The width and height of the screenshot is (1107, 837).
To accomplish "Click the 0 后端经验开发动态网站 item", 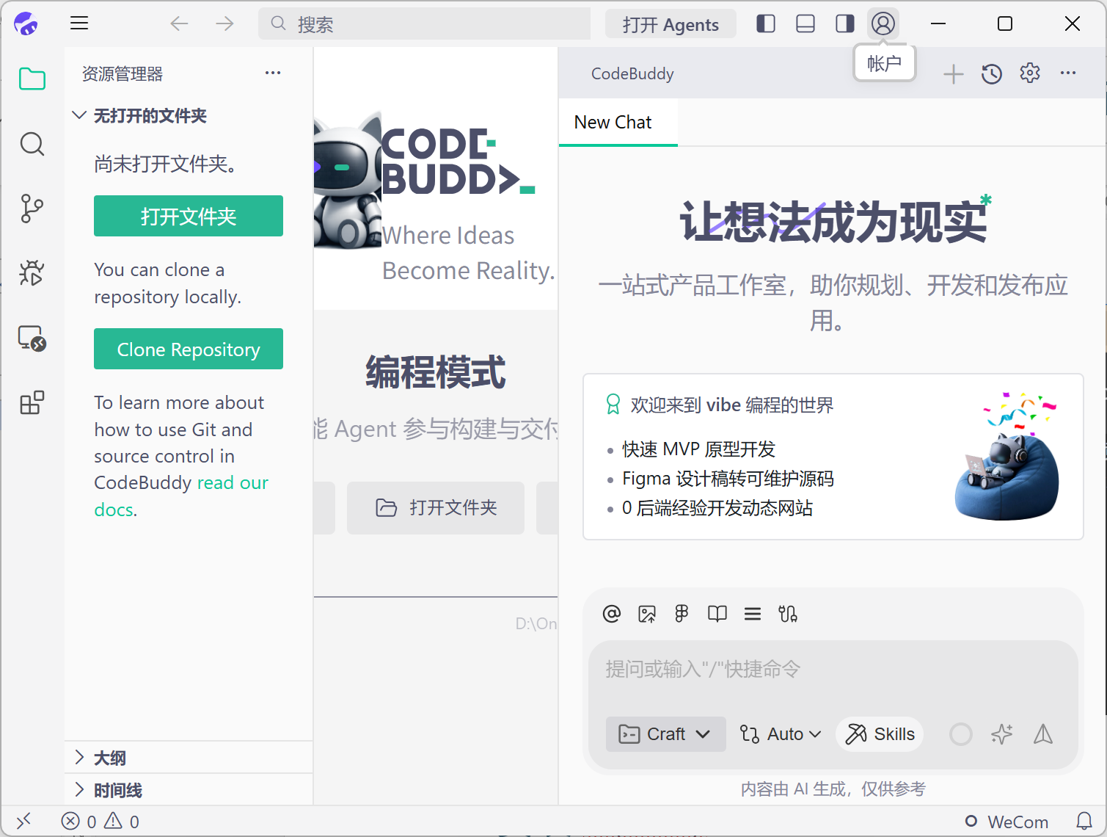I will pos(717,508).
